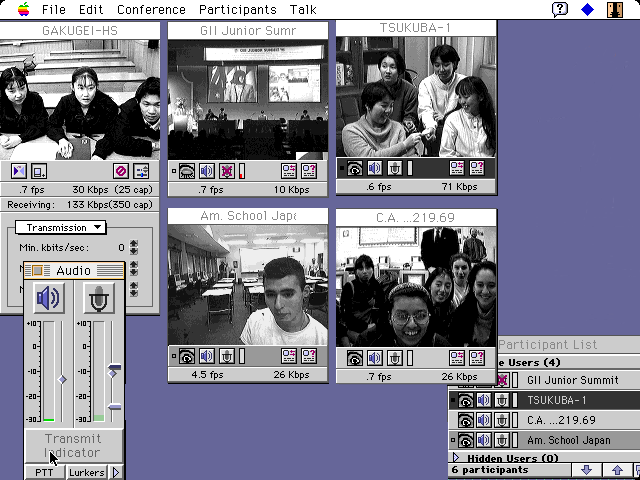Hide the C.A. ...219.69 video using its eye icon
640x480 pixels.
[x=354, y=357]
